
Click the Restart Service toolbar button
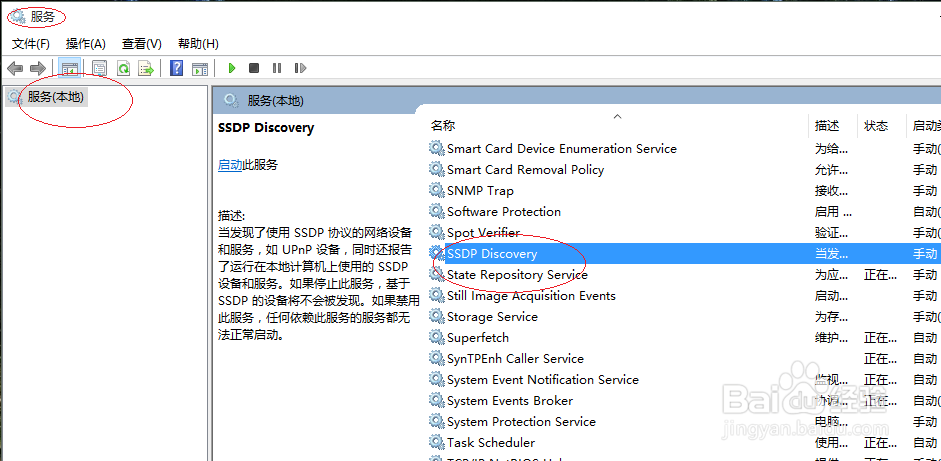300,68
